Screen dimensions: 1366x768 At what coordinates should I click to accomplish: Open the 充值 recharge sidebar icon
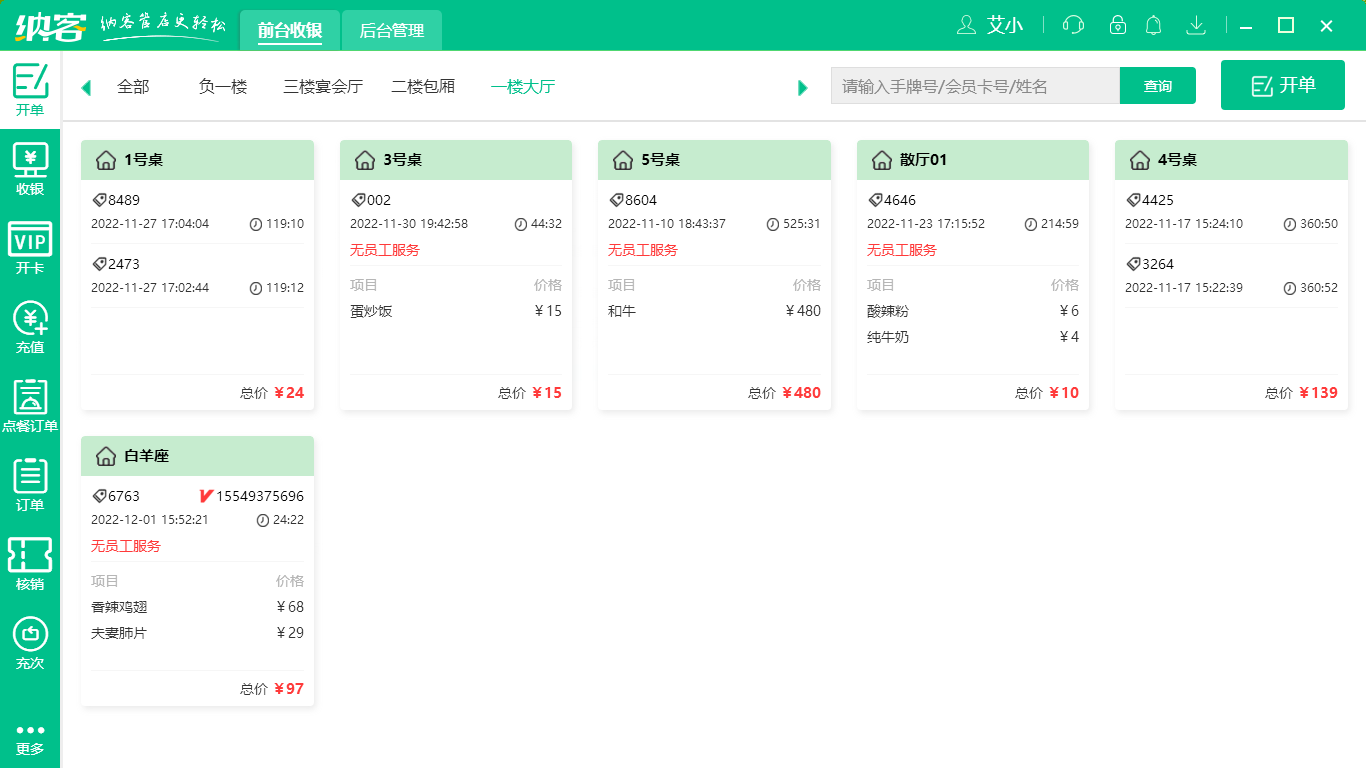coord(30,327)
